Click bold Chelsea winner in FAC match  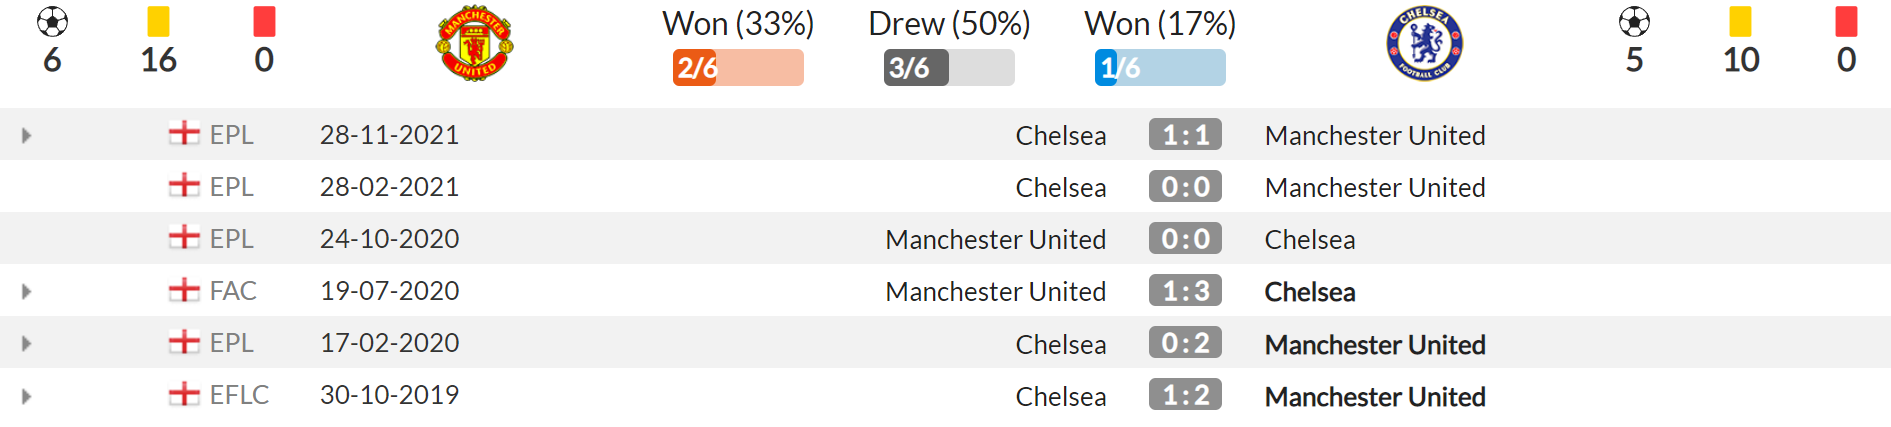1310,292
